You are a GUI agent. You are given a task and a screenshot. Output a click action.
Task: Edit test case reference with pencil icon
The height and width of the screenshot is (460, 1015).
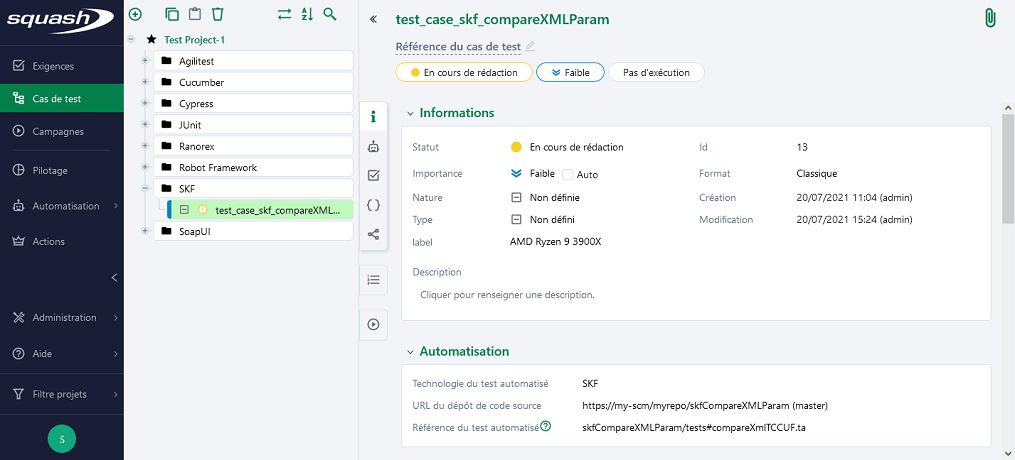pos(530,46)
